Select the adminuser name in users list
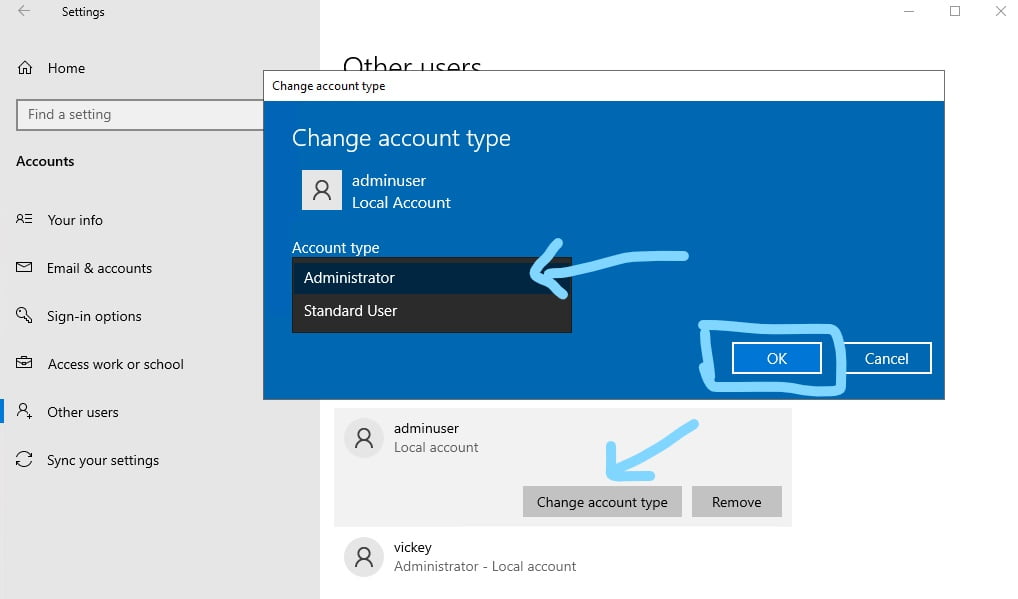Viewport: 1018px width, 599px height. (x=426, y=428)
